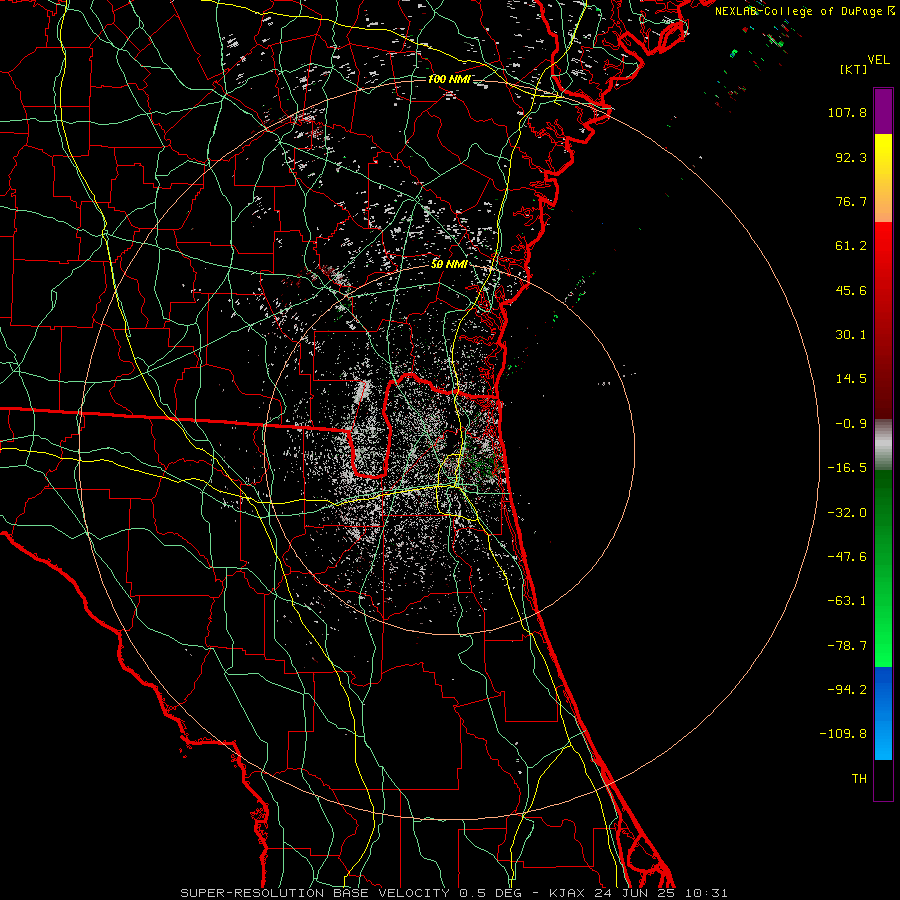
Task: Click the -47.6 value on the velocity scale
Action: (x=847, y=557)
